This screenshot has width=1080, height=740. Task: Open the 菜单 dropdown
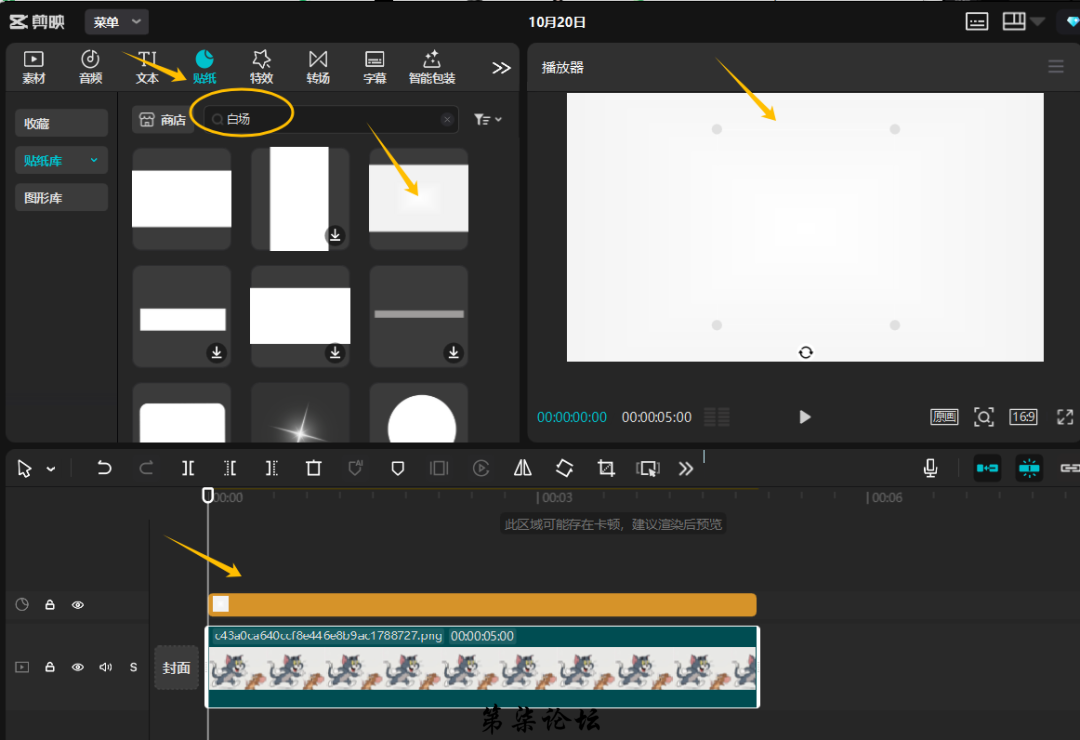[116, 21]
